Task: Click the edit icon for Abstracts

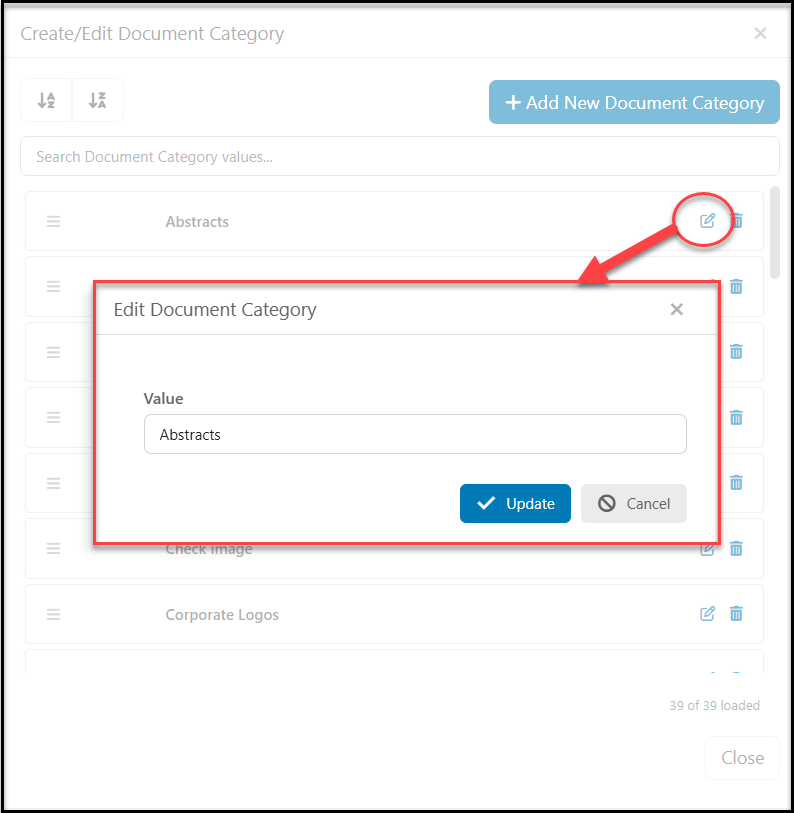Action: (x=707, y=221)
